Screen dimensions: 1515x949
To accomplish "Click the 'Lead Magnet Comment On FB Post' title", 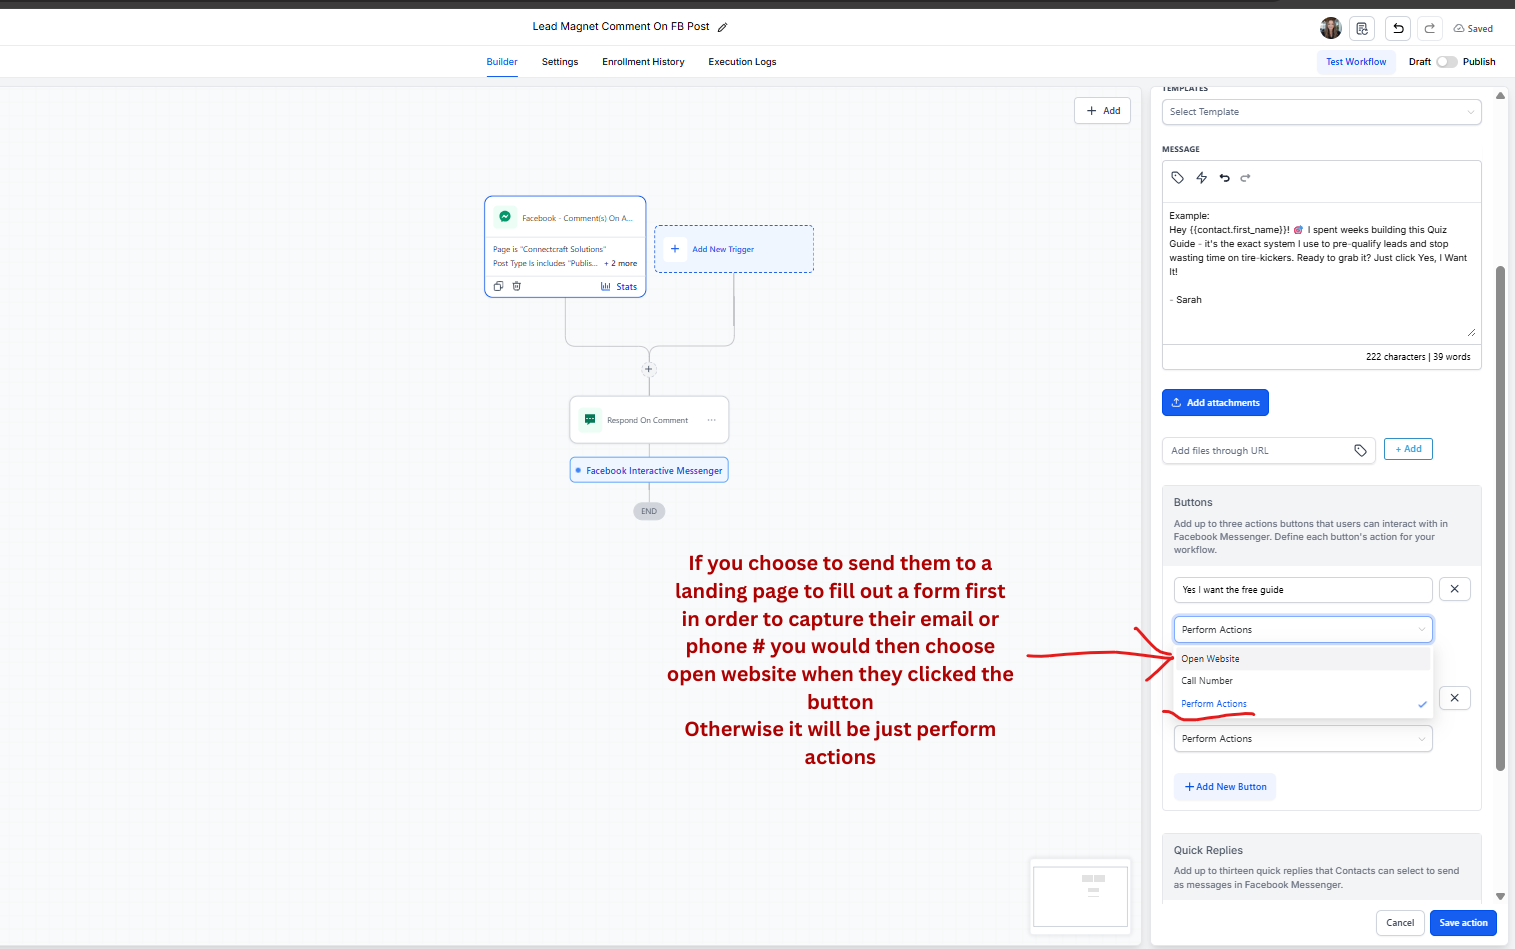I will tap(621, 27).
